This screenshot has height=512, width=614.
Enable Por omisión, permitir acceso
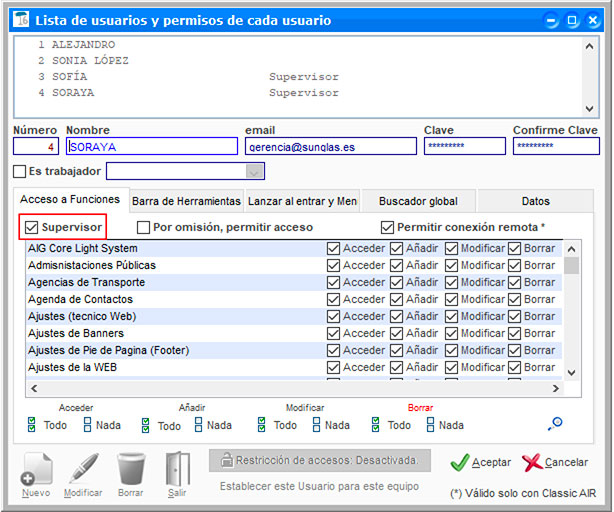coord(143,227)
